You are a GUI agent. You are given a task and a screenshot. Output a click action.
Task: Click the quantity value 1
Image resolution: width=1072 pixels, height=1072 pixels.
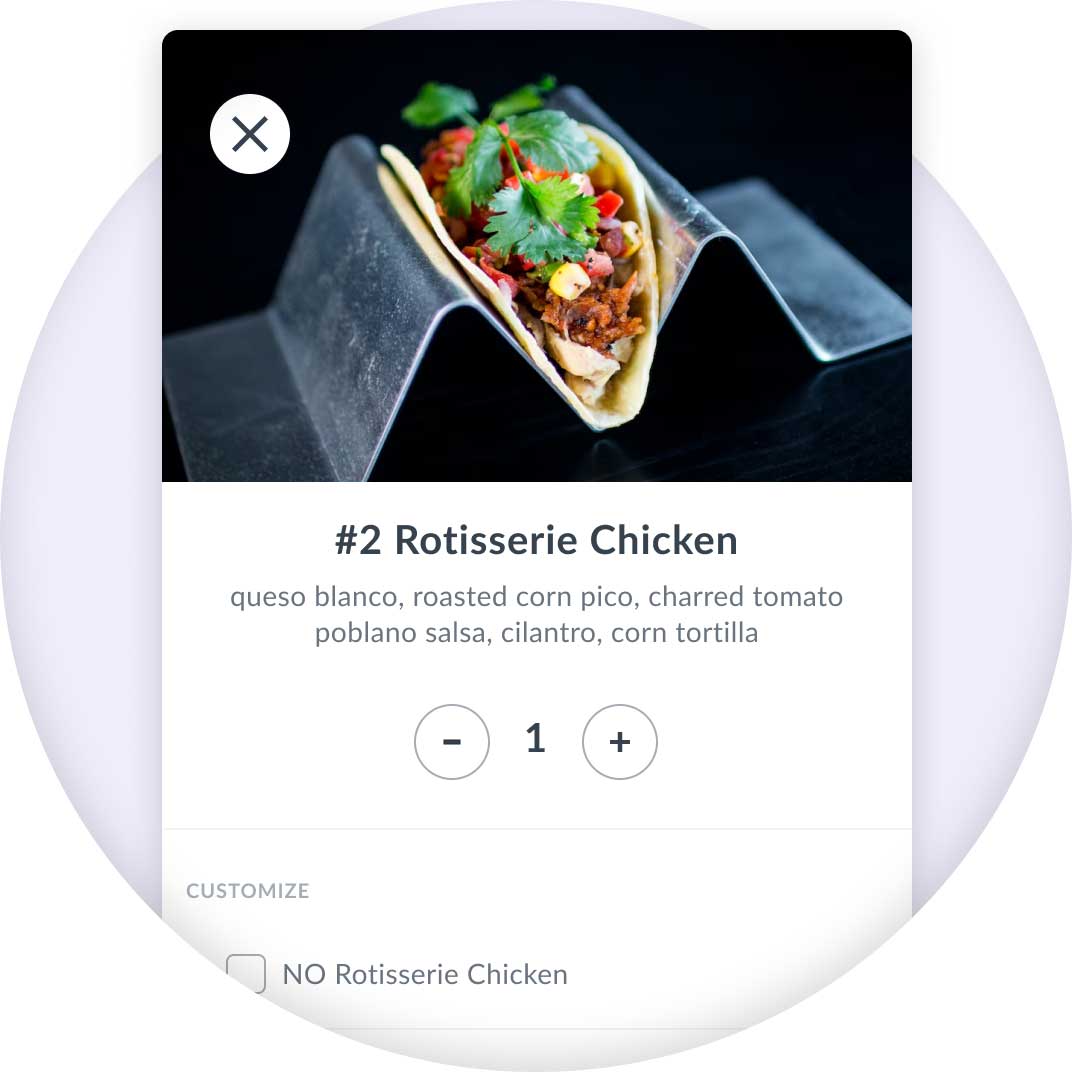(535, 739)
